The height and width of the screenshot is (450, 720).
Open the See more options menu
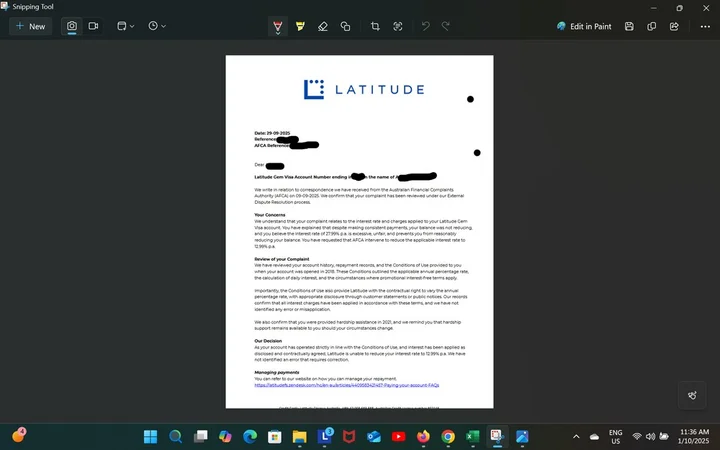705,27
